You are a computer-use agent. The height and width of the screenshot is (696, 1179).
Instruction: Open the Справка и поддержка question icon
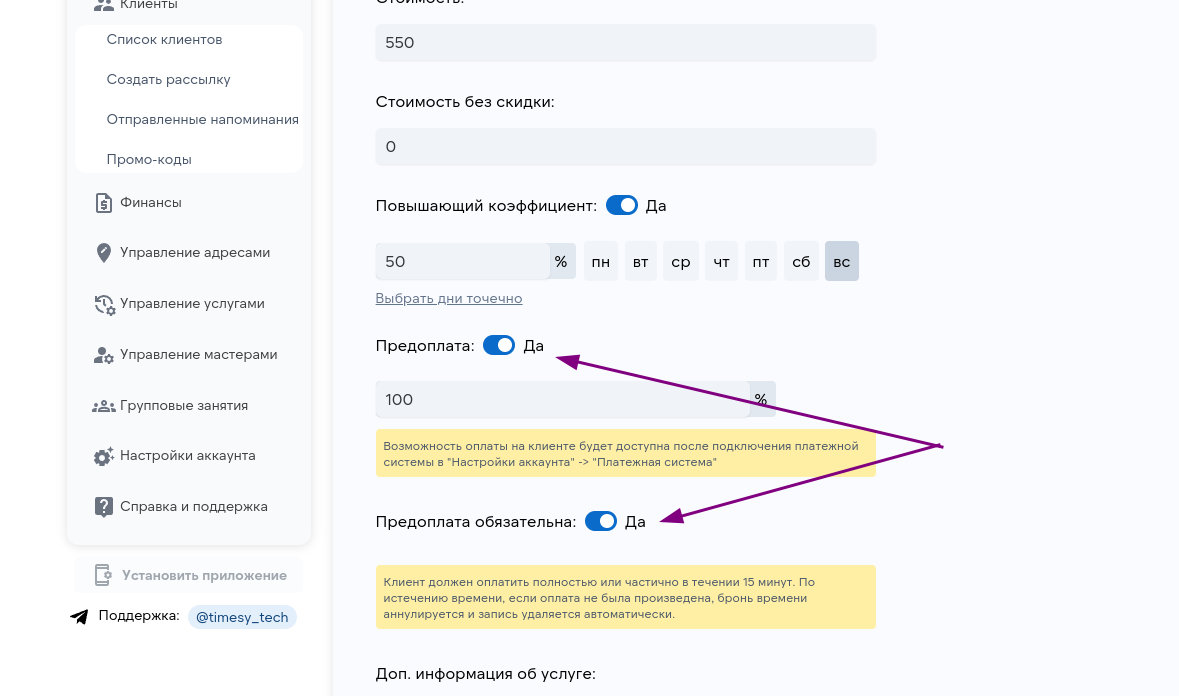click(105, 506)
